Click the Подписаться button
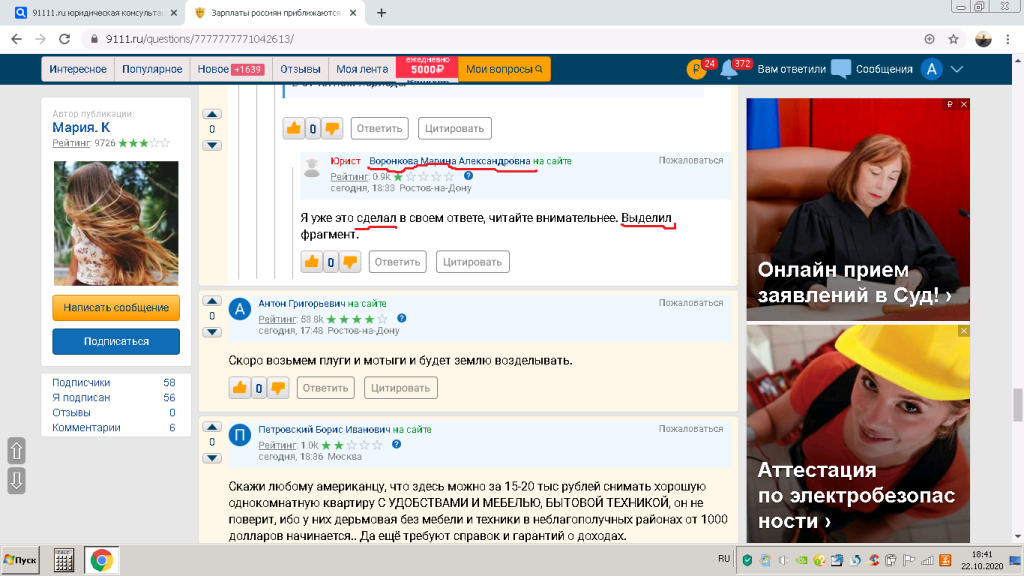The width and height of the screenshot is (1024, 576). click(116, 342)
